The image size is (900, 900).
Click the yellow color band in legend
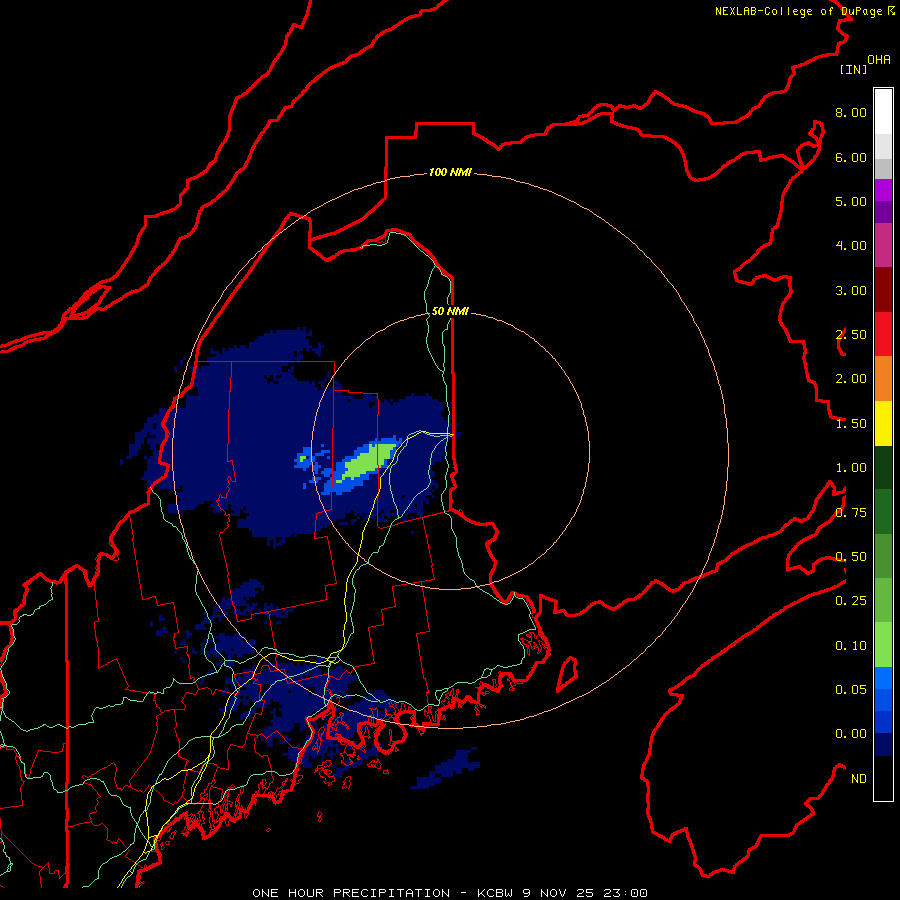coord(883,423)
